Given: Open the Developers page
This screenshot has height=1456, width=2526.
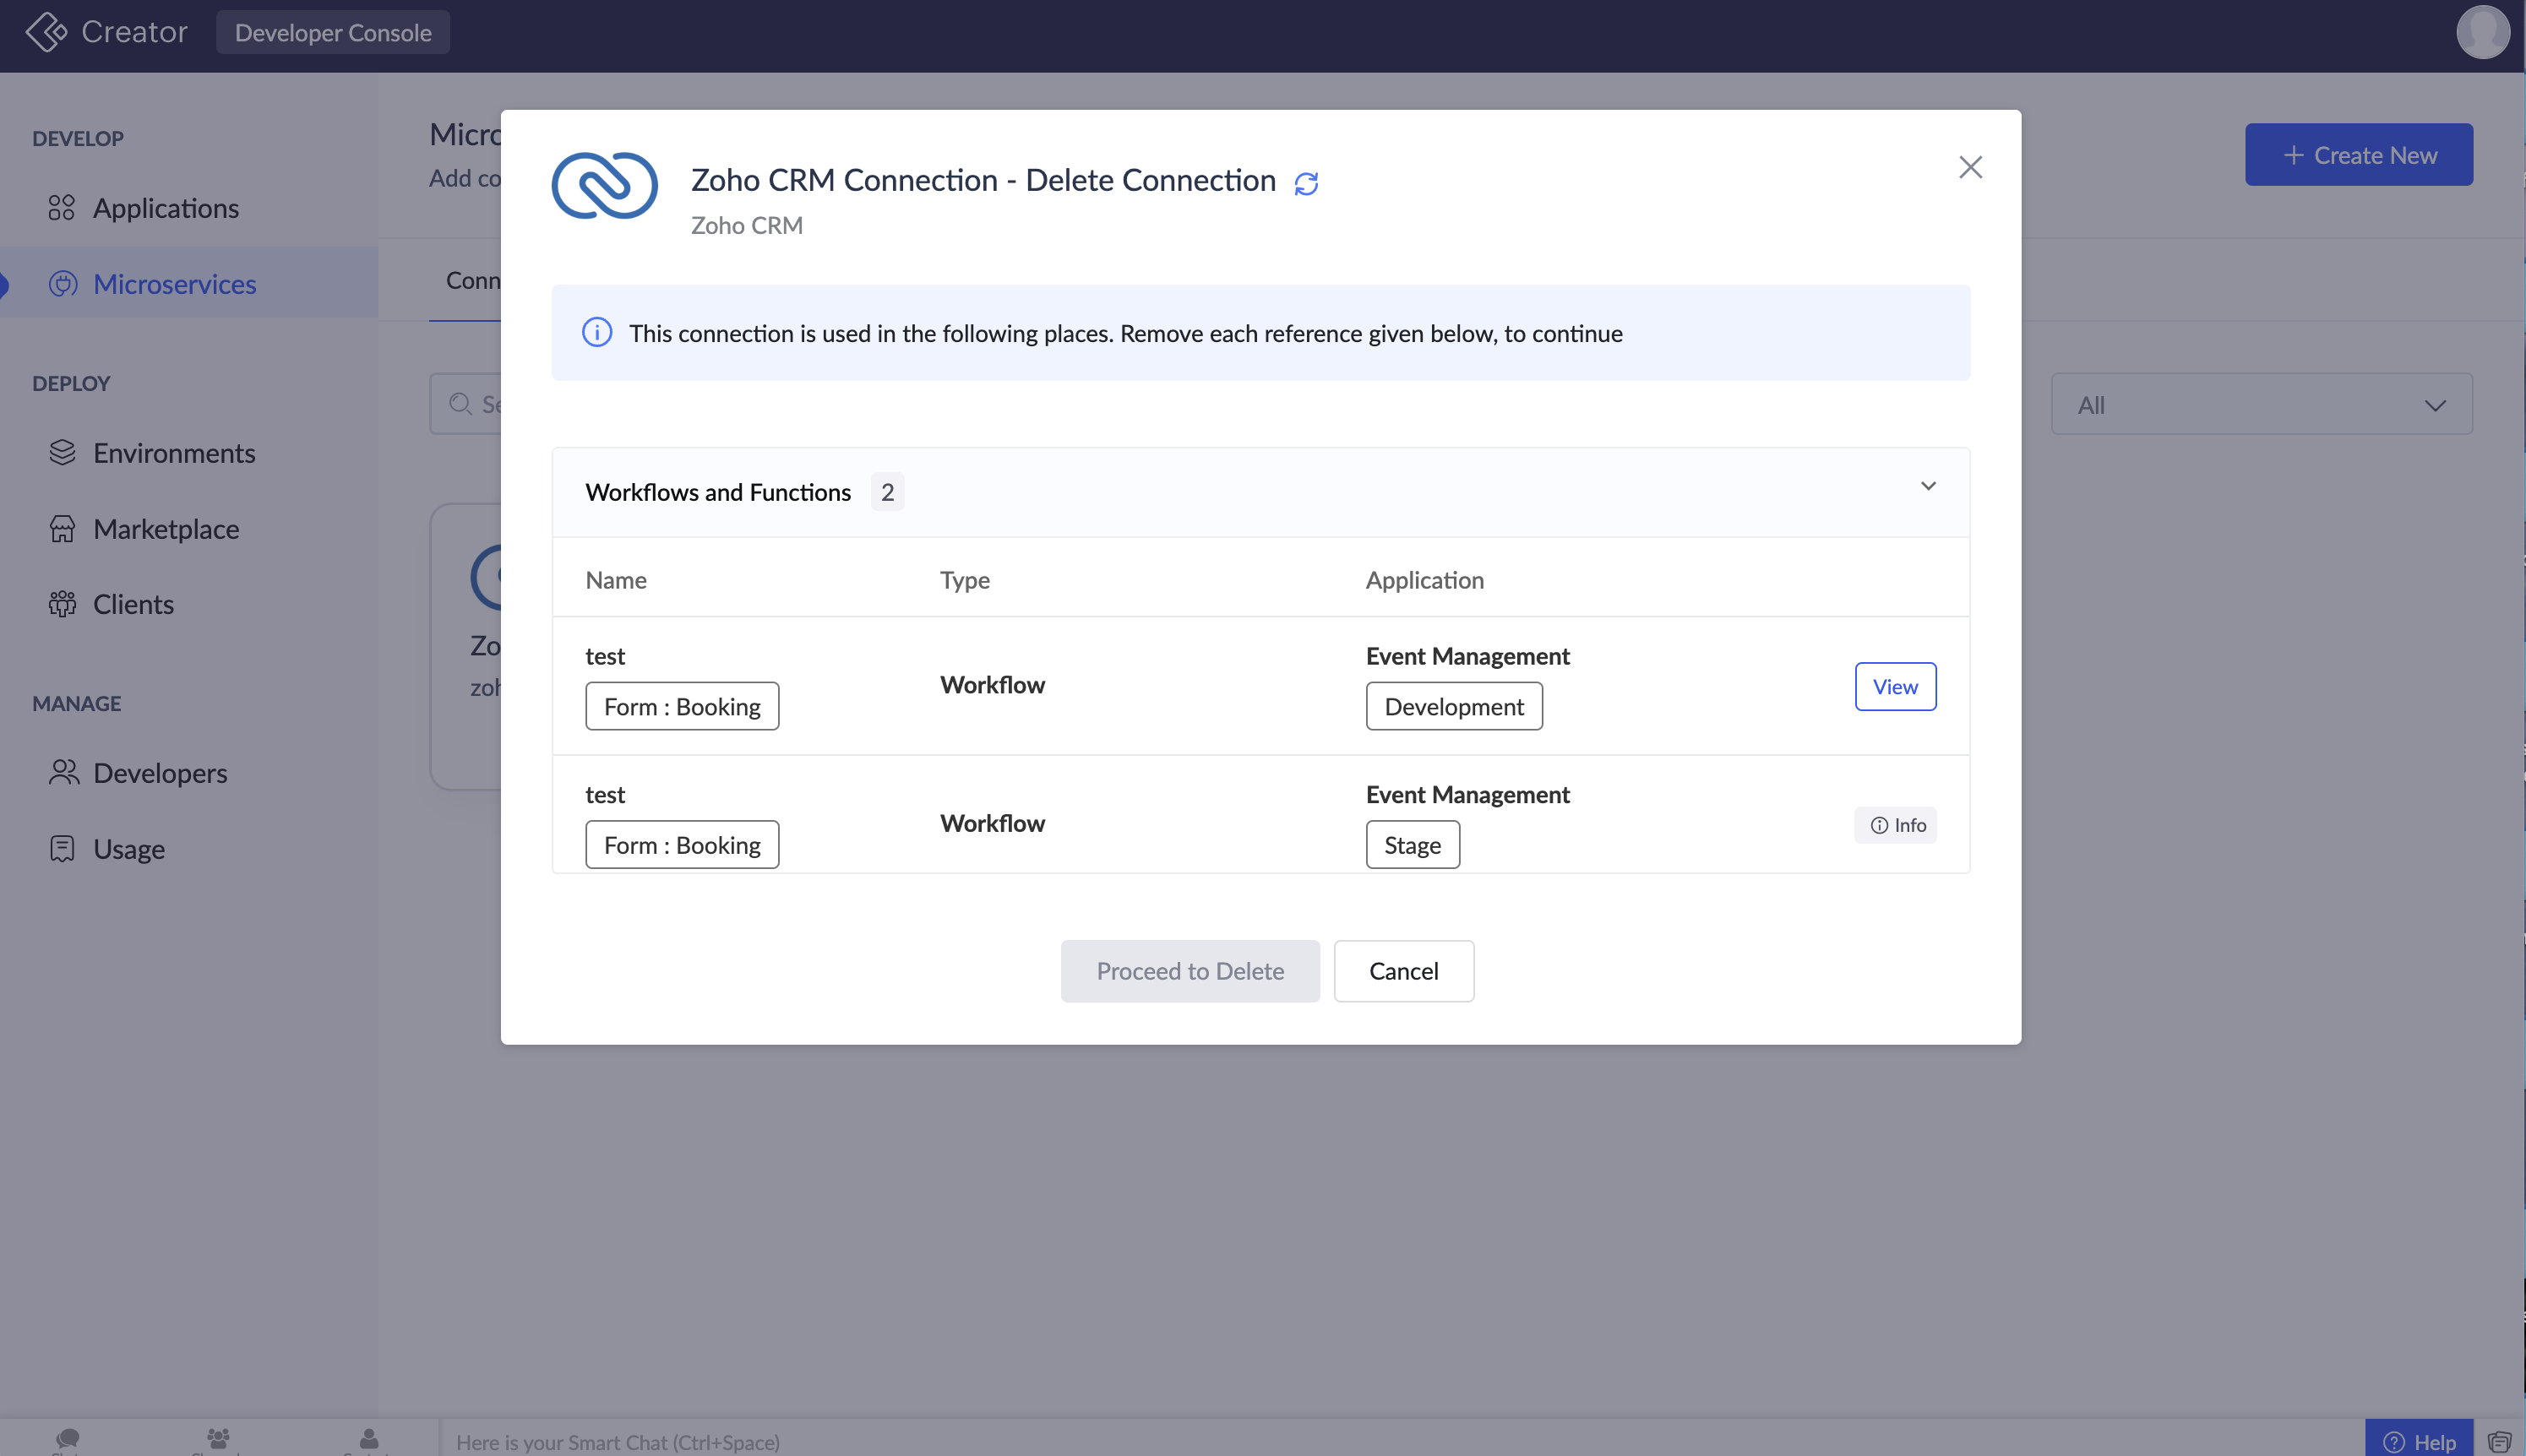Looking at the screenshot, I should point(159,773).
